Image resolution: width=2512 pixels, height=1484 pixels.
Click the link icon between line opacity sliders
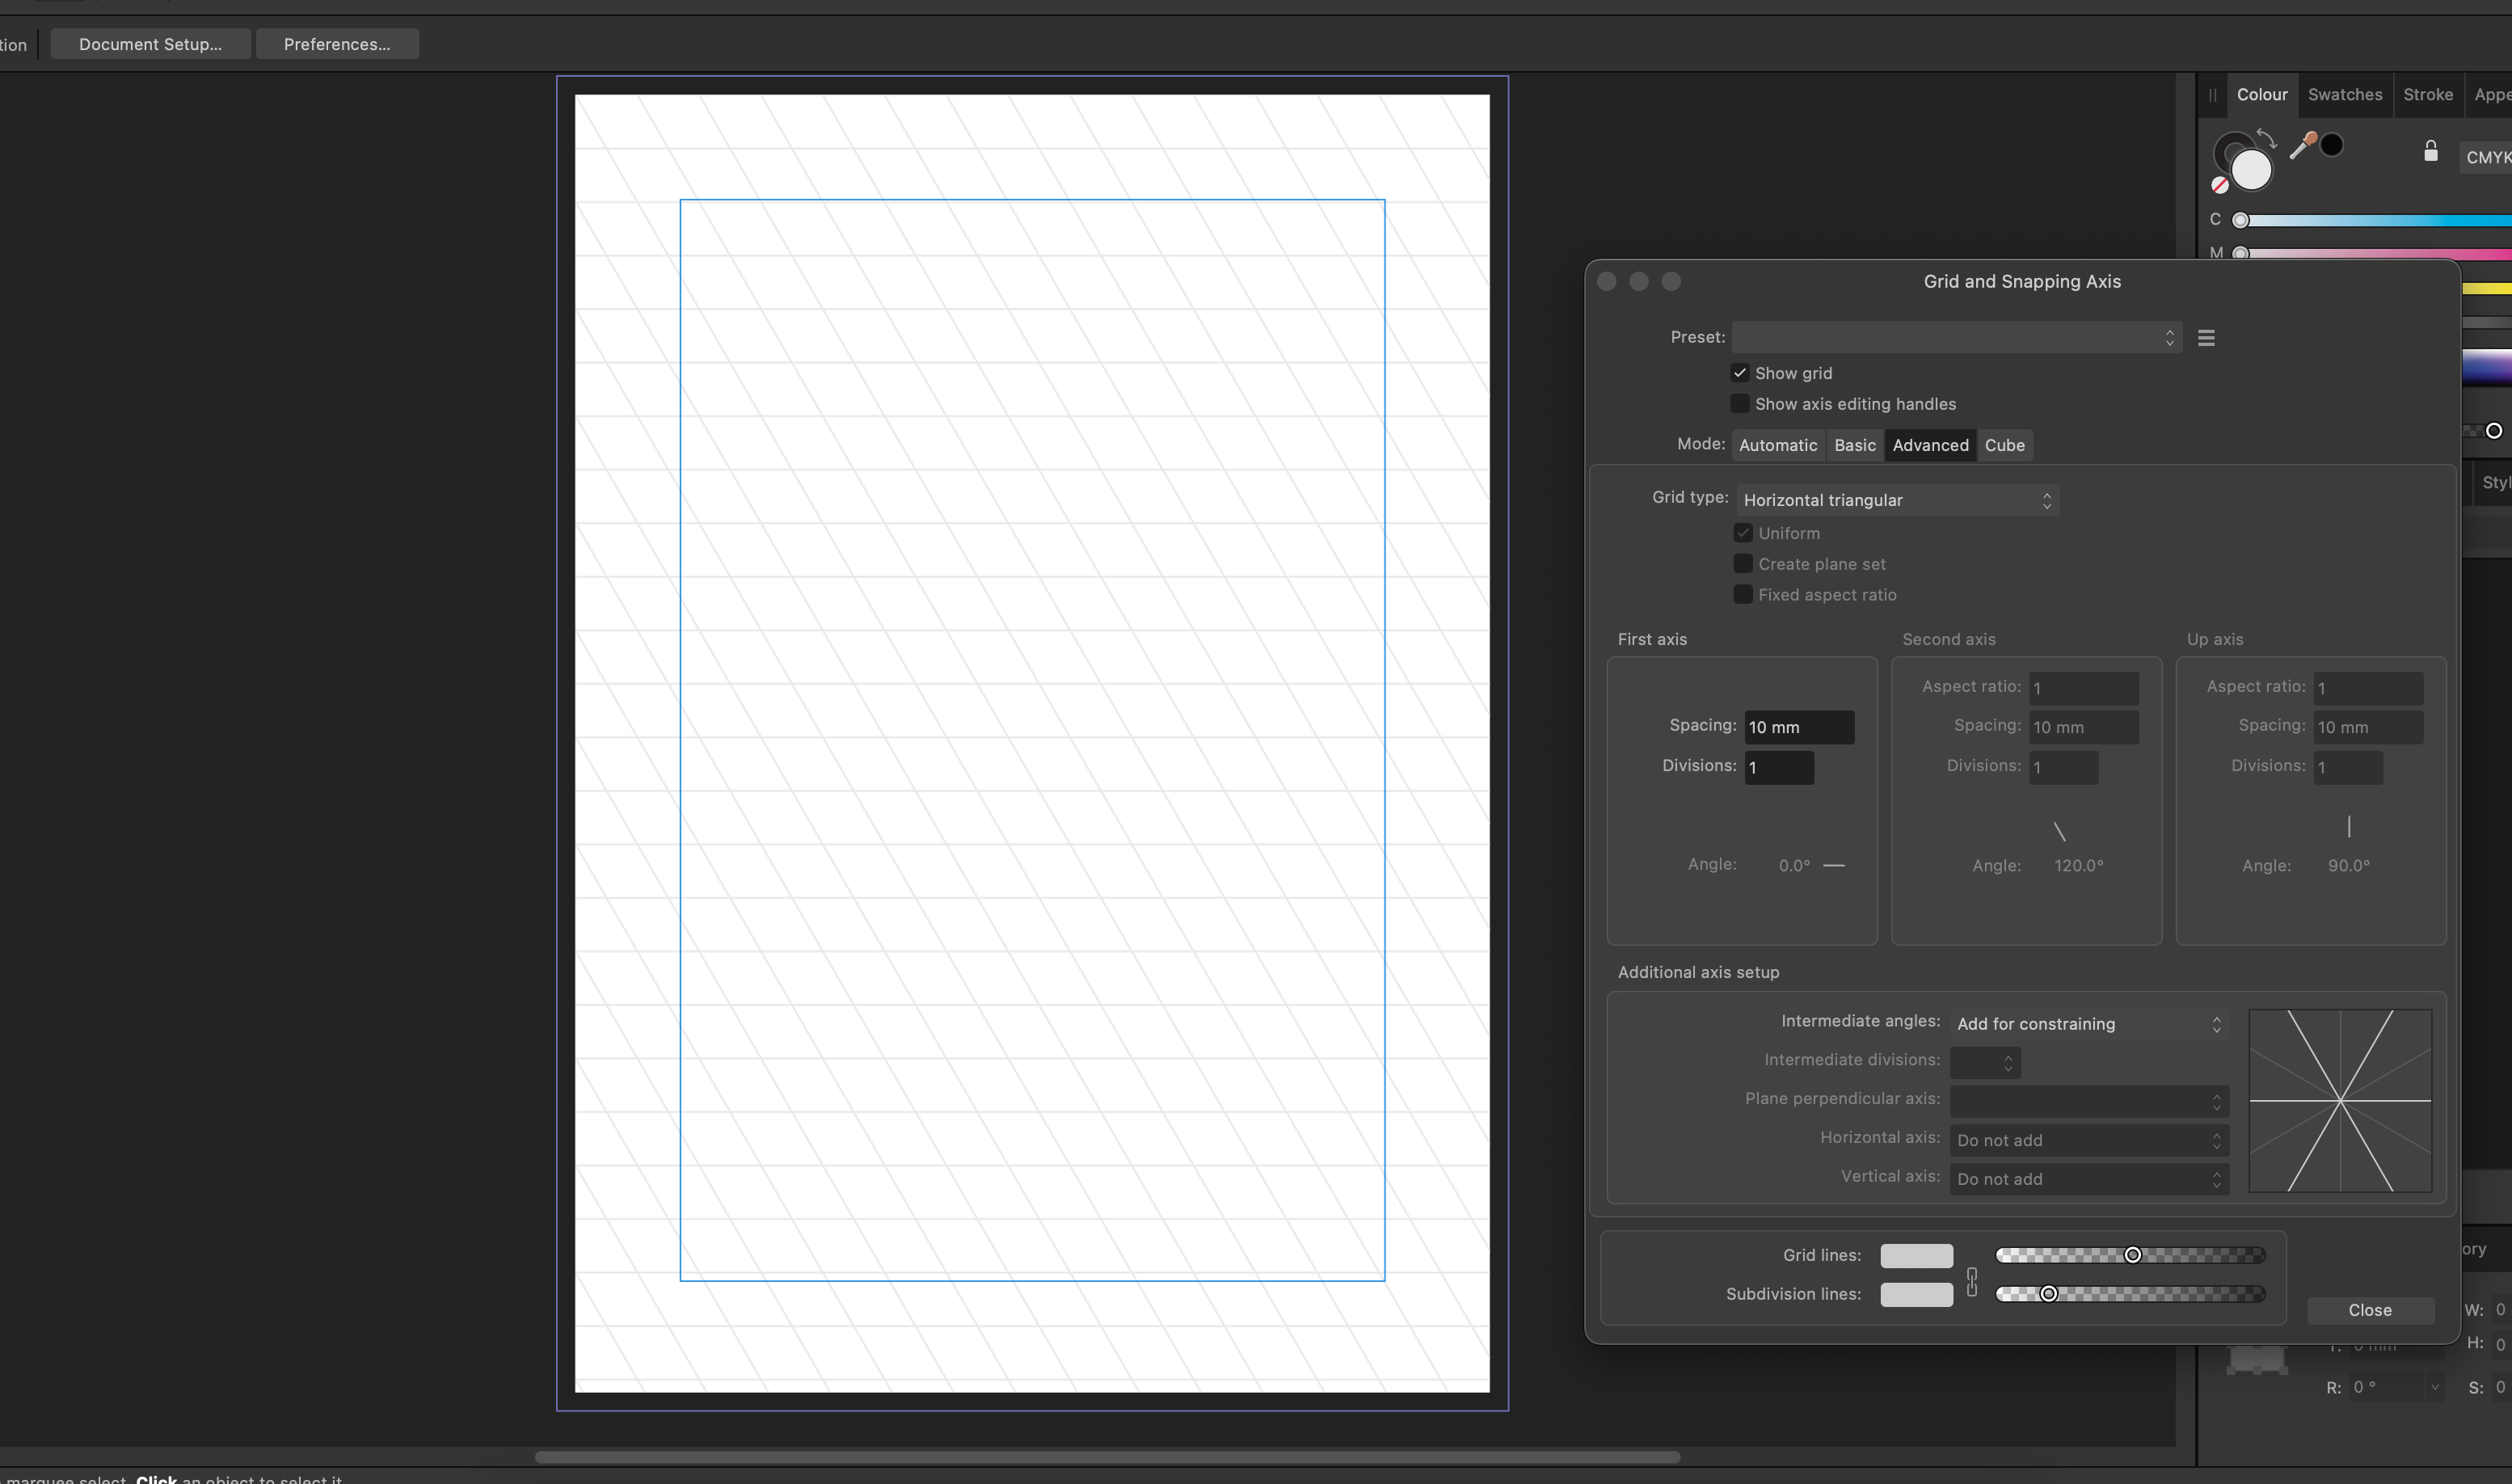[1972, 1281]
